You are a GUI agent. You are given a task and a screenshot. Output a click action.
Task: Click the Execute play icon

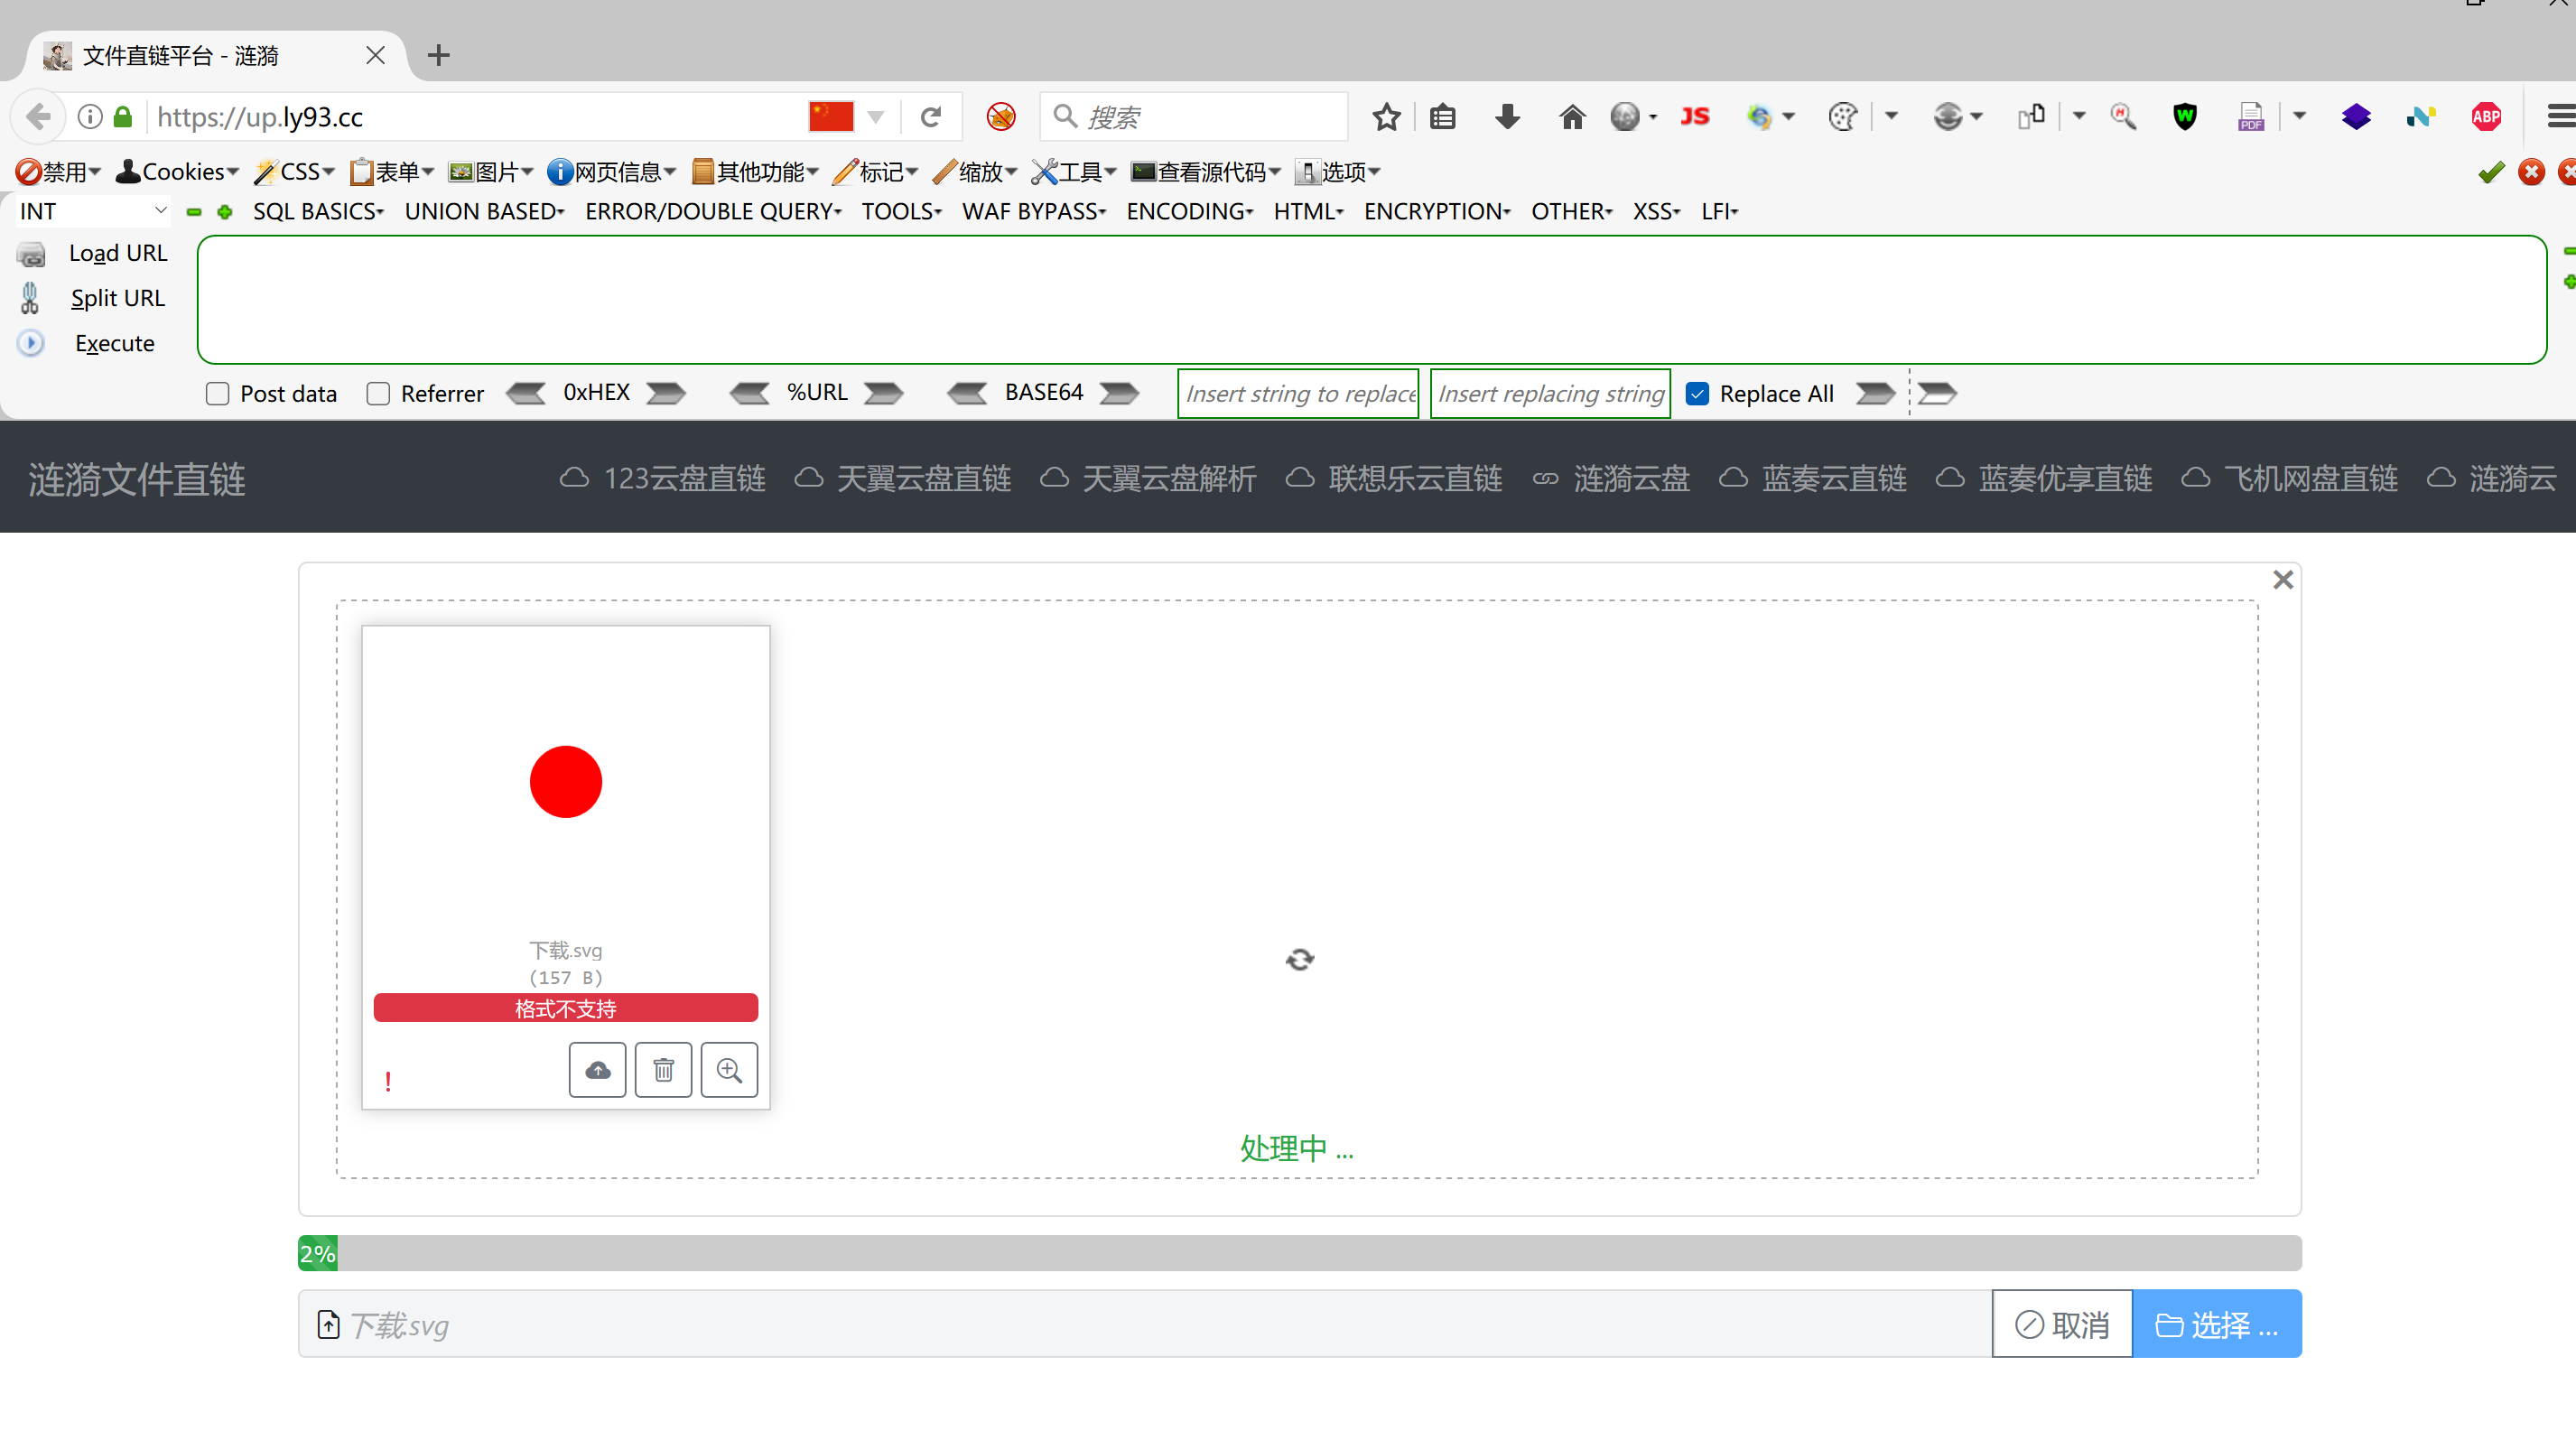pos(31,343)
